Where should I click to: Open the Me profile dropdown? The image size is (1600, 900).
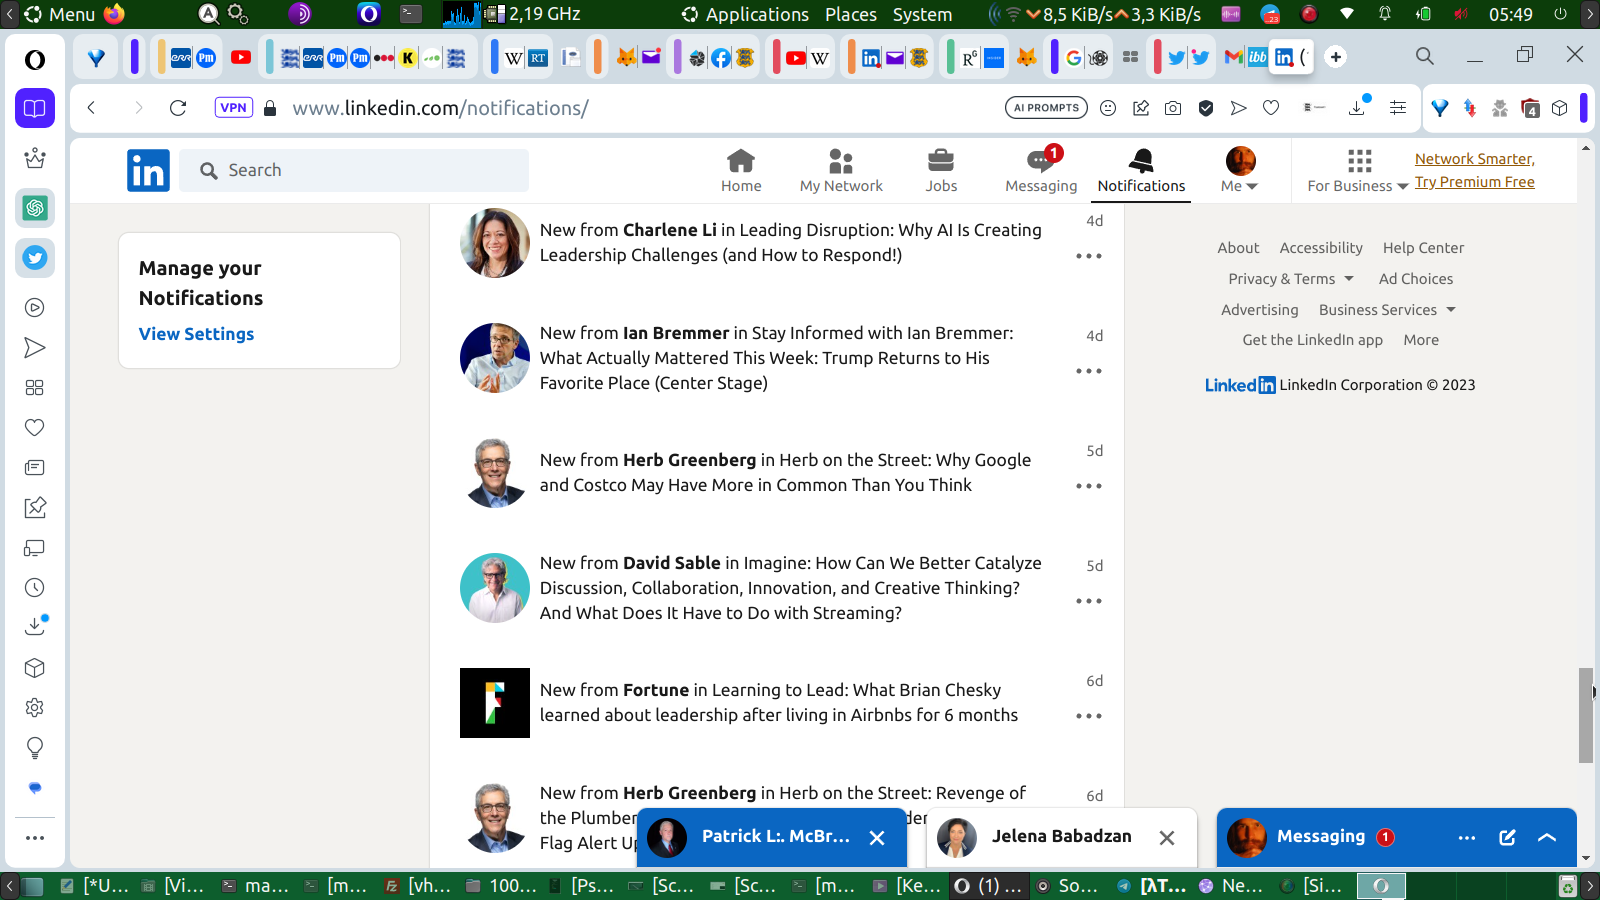(1240, 170)
